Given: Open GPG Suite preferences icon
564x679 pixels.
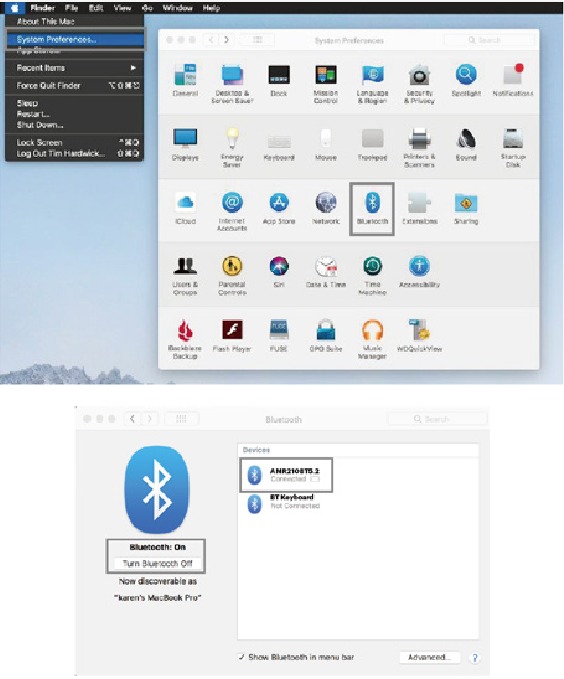Looking at the screenshot, I should pos(326,336).
